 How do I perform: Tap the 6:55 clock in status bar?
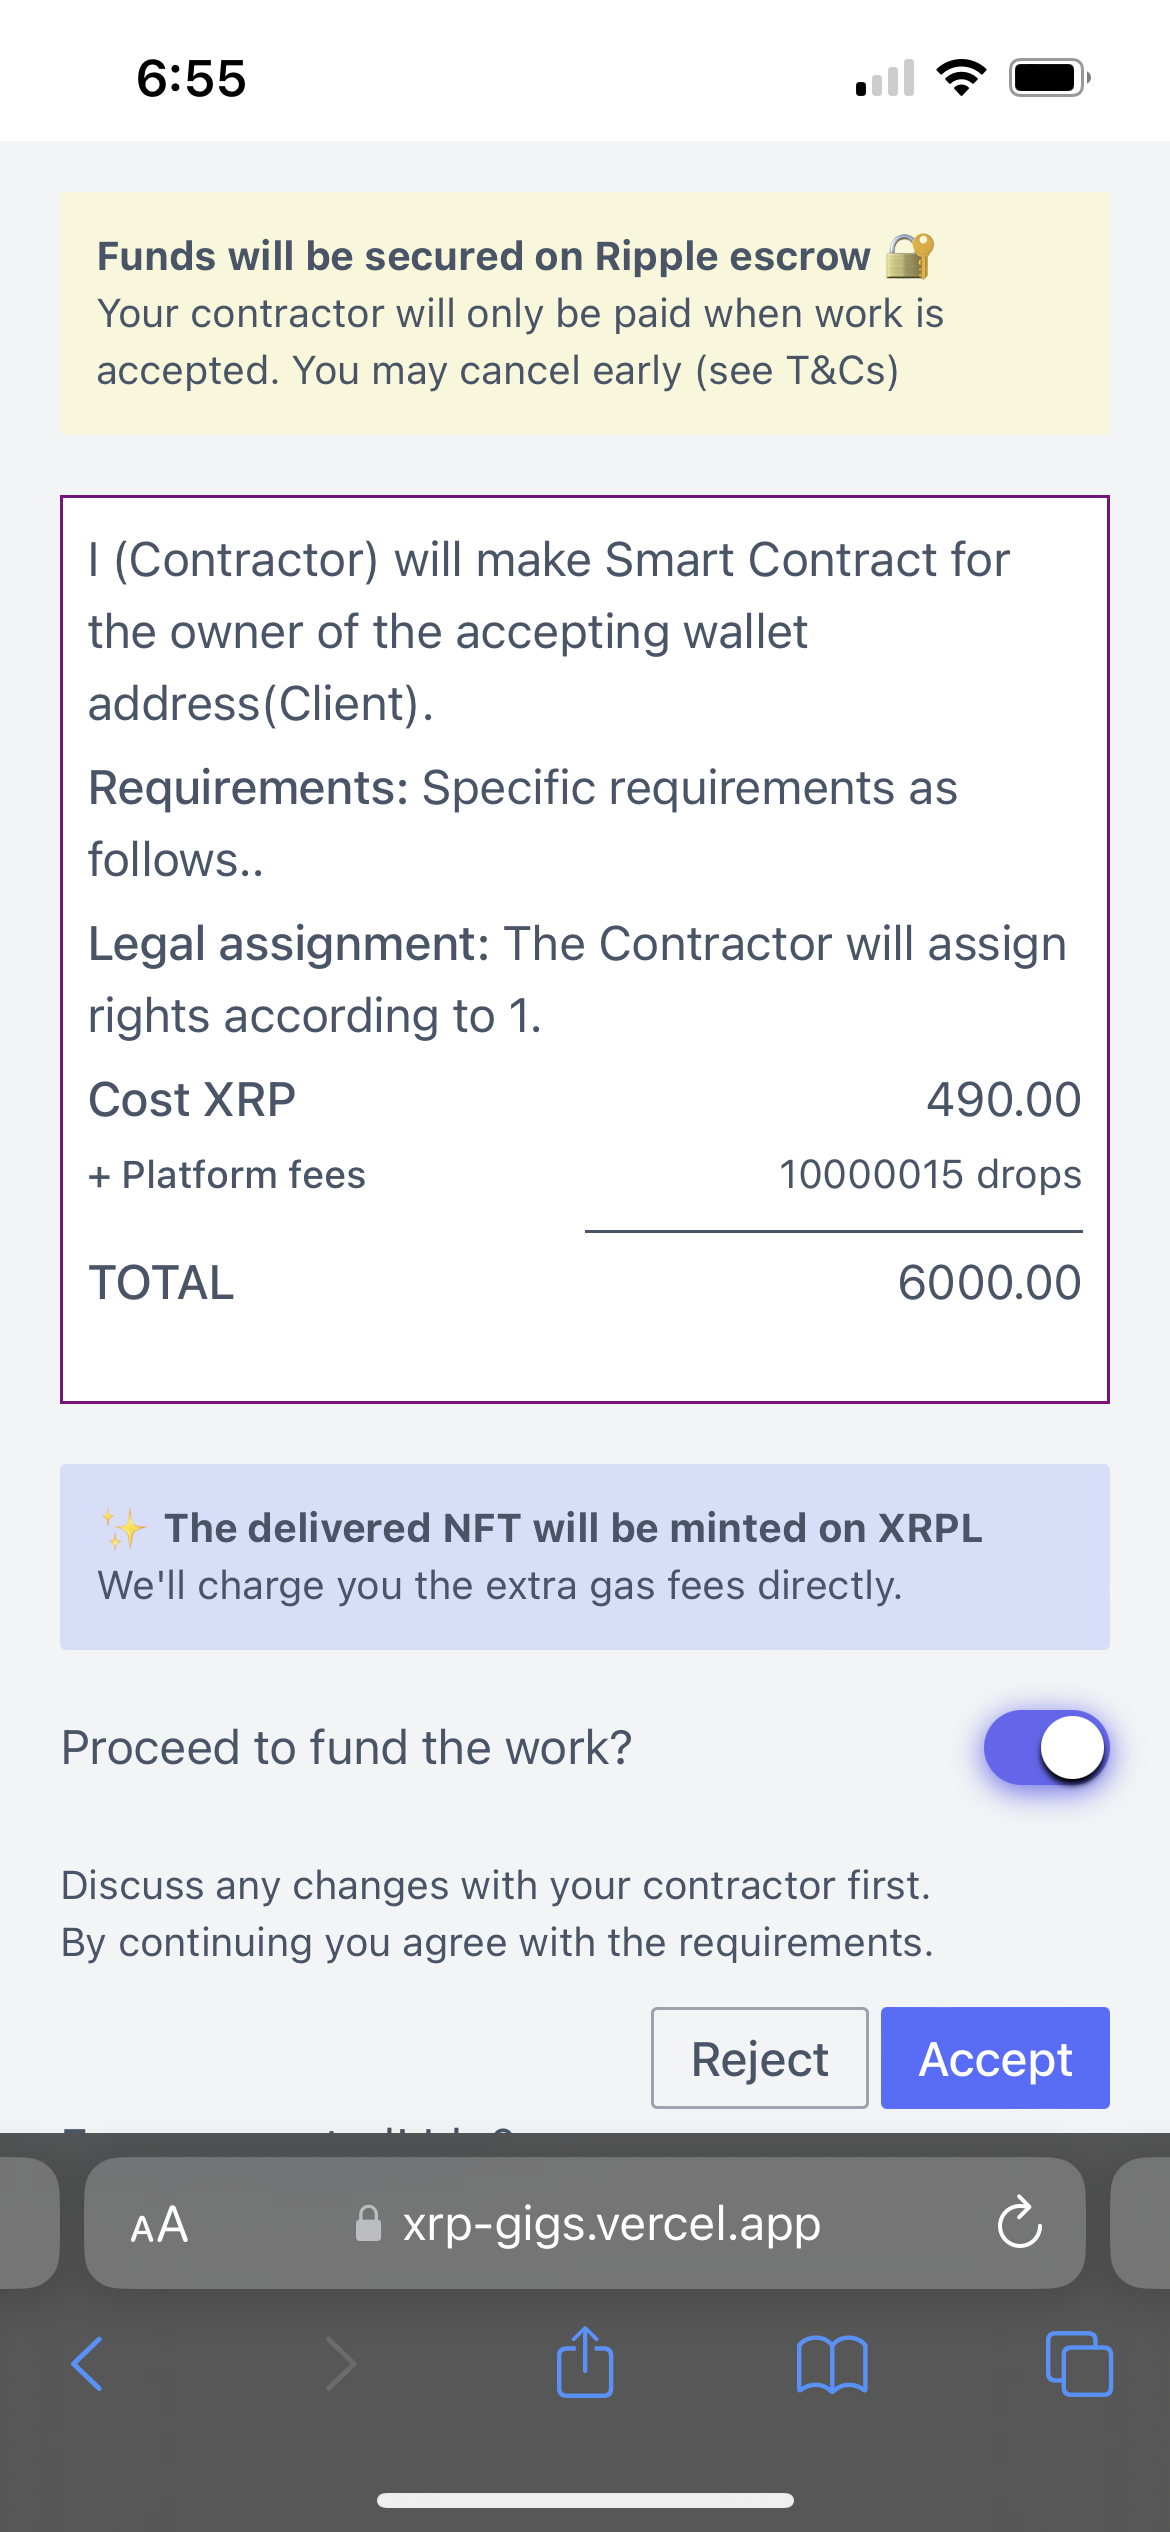[191, 78]
